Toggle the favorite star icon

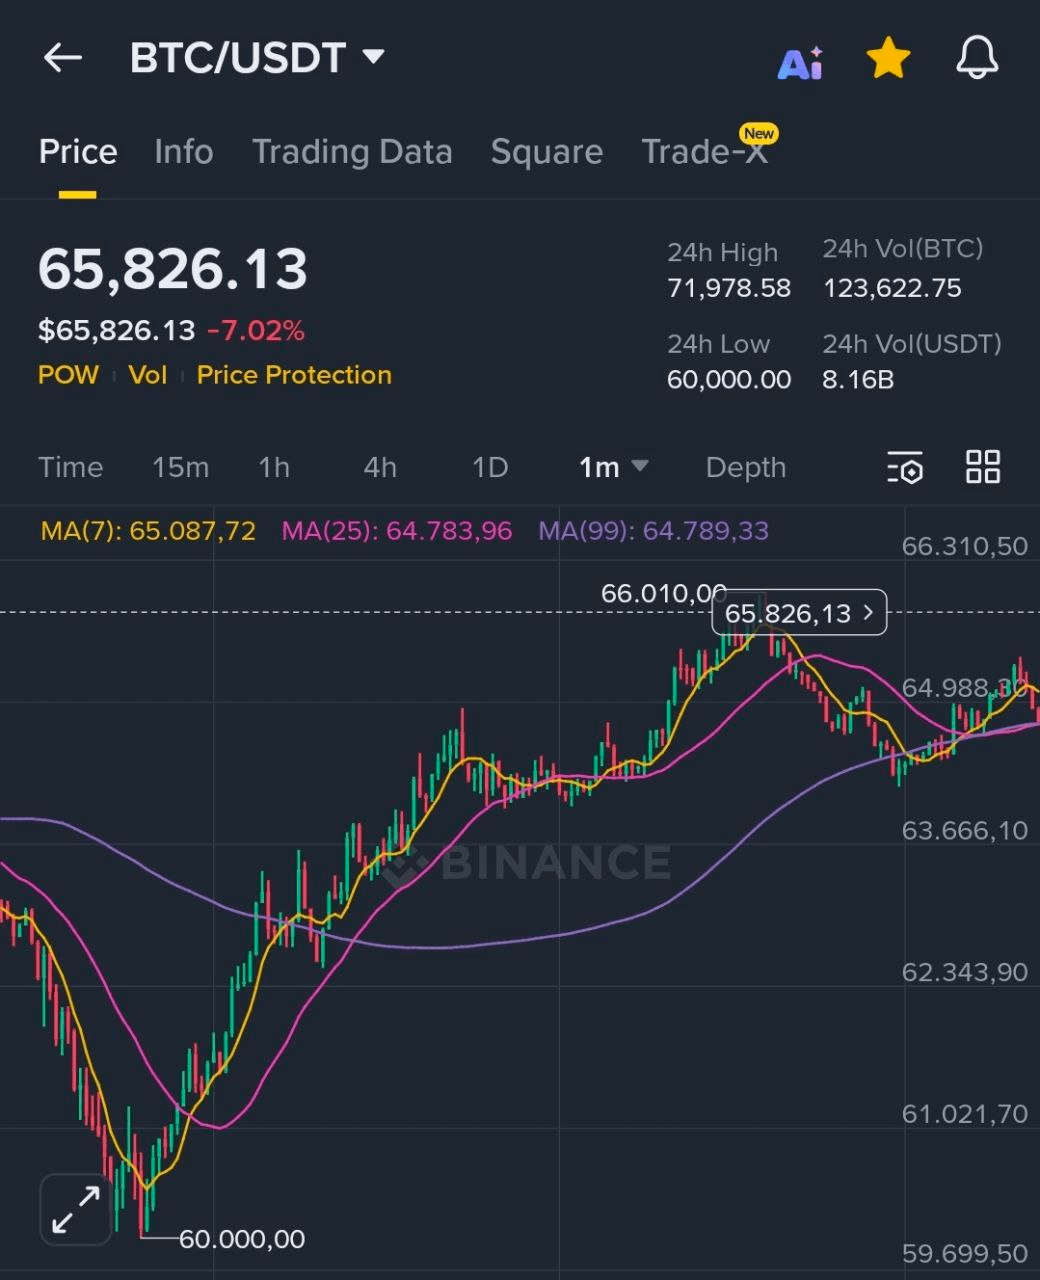click(x=887, y=59)
